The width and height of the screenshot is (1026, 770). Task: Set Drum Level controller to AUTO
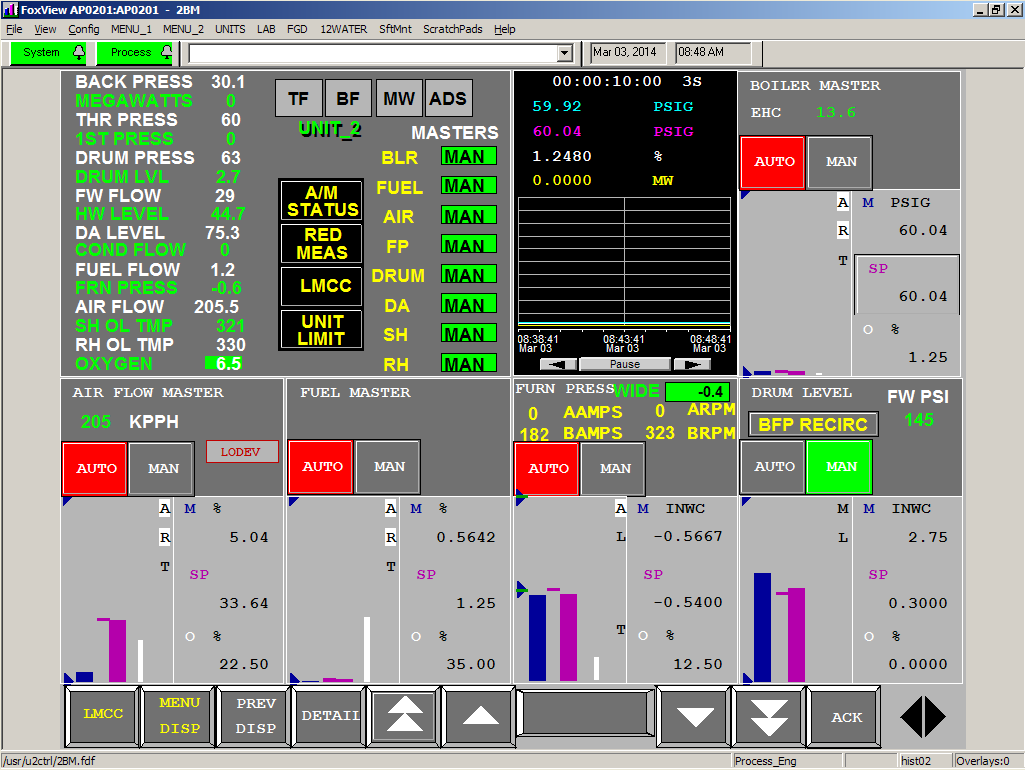point(774,467)
